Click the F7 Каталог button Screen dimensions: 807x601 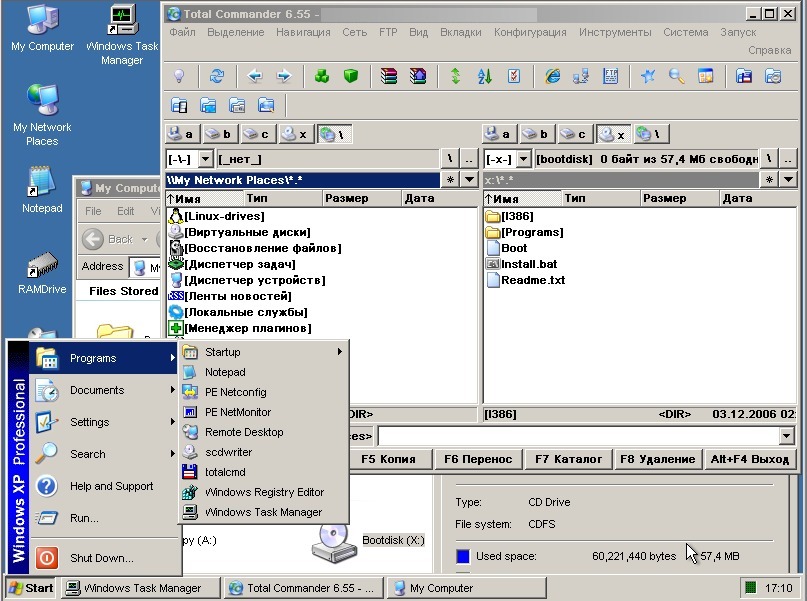pyautogui.click(x=568, y=459)
